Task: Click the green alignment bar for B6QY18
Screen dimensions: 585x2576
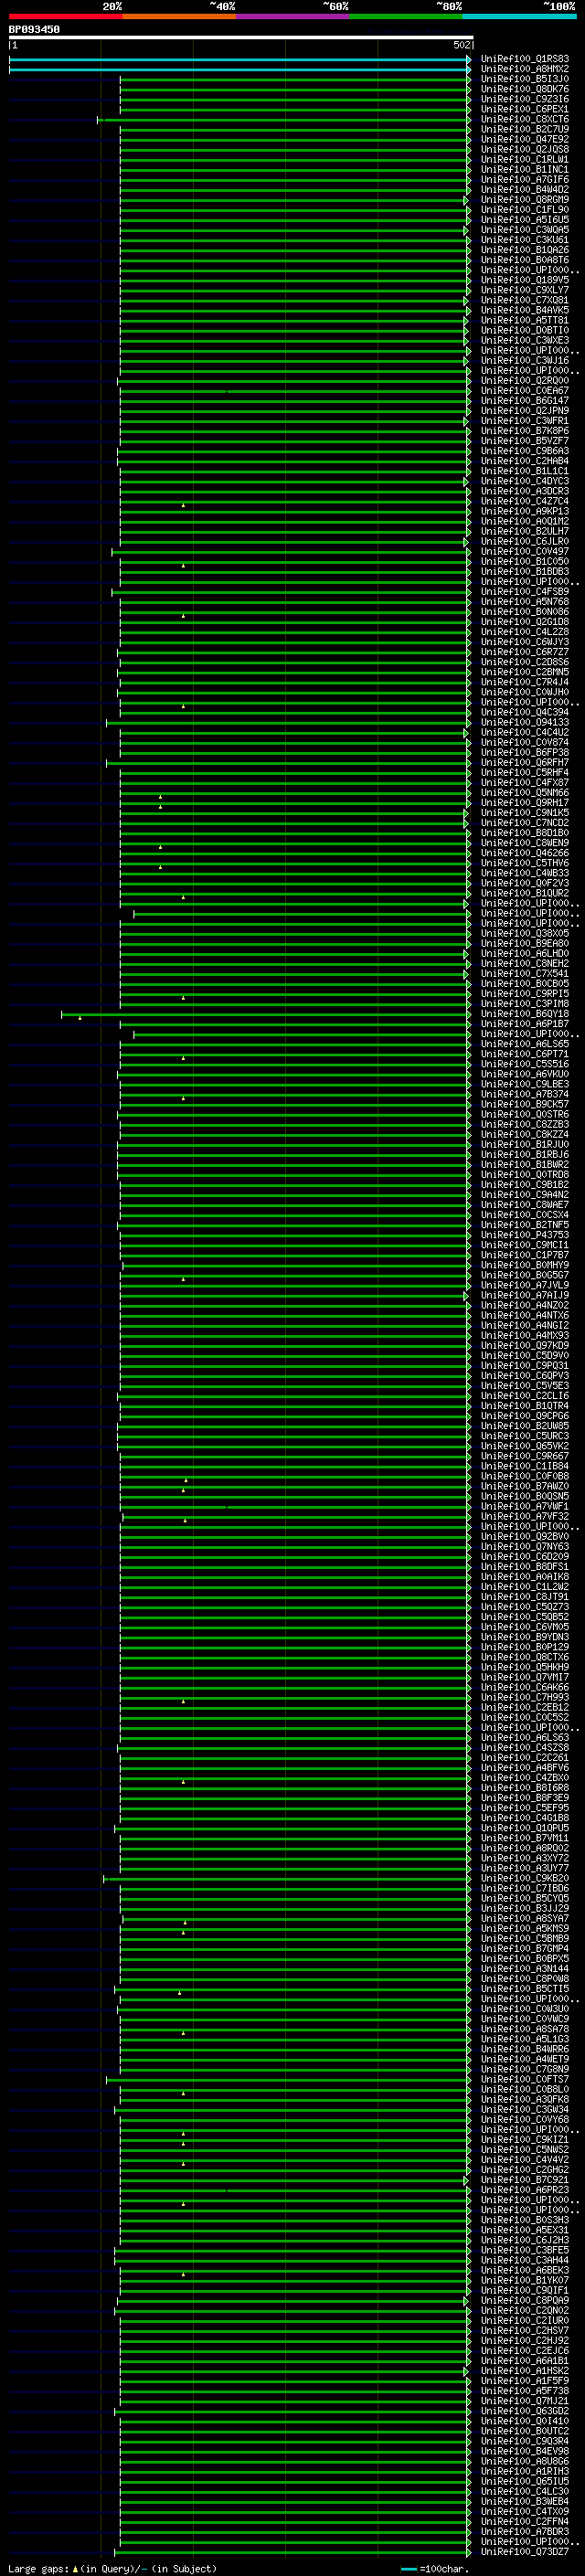Action: (x=266, y=1015)
